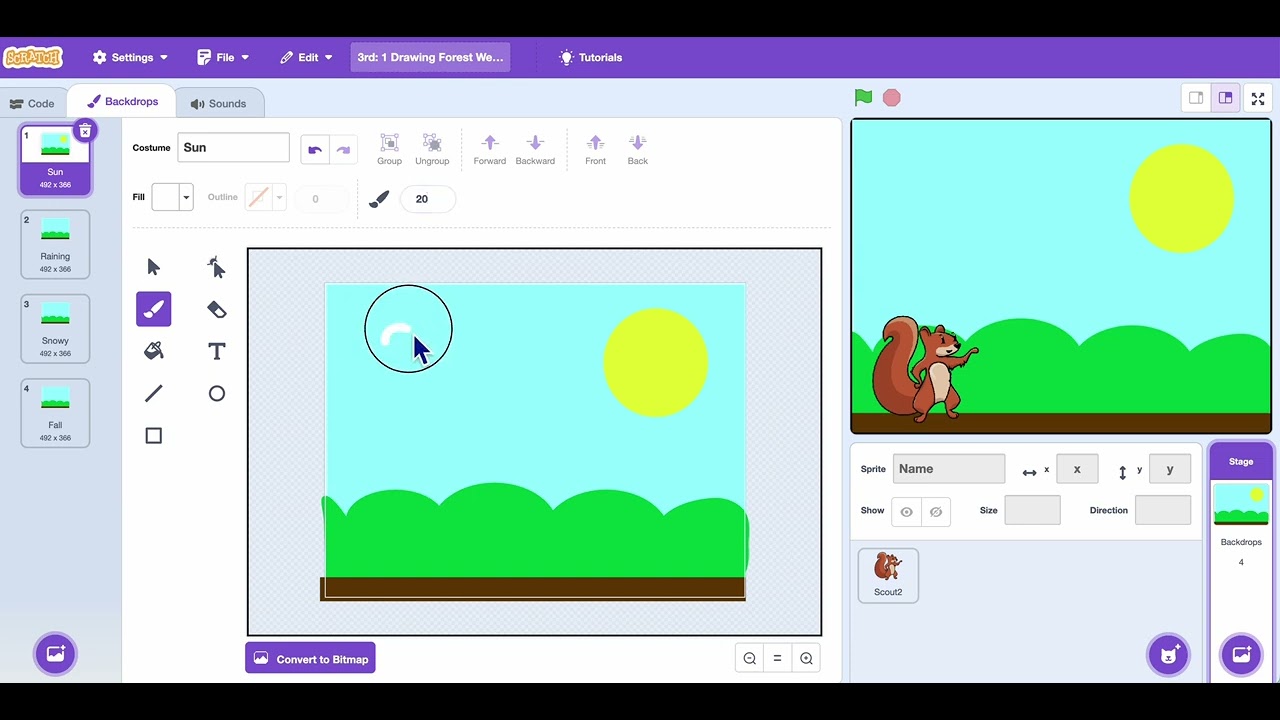Select the Text tool
1280x720 pixels.
(216, 351)
